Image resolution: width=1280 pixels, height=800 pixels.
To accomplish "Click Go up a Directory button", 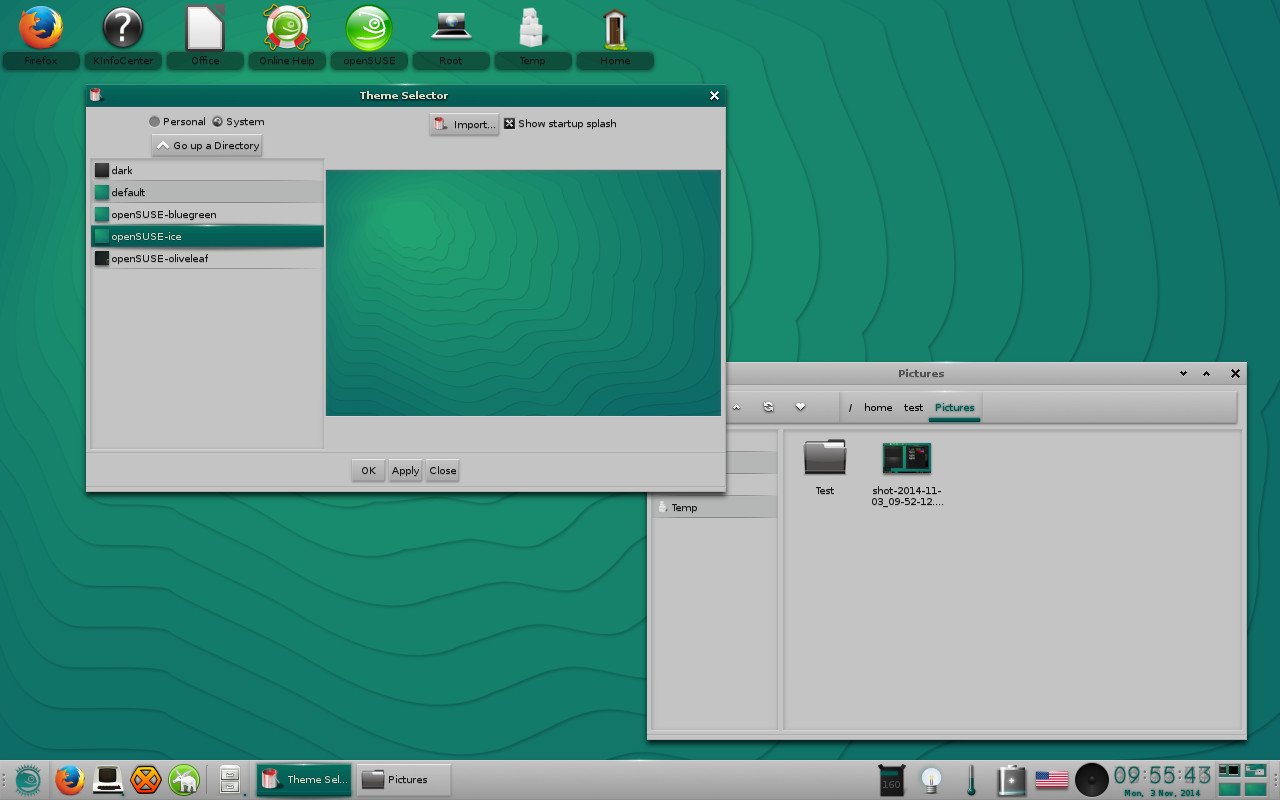I will (x=207, y=146).
